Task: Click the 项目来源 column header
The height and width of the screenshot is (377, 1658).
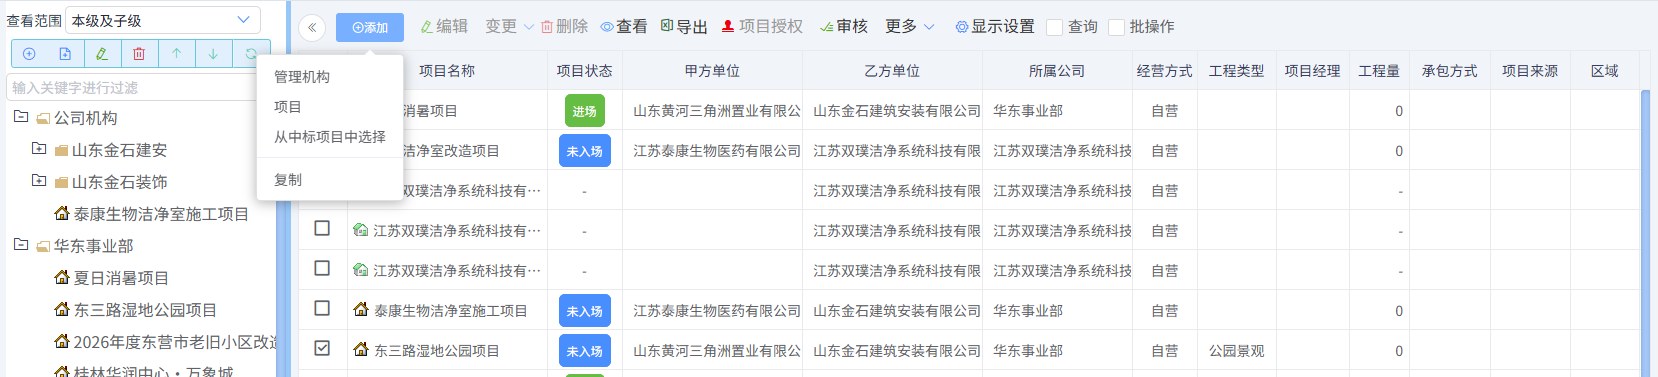Action: tap(1529, 71)
